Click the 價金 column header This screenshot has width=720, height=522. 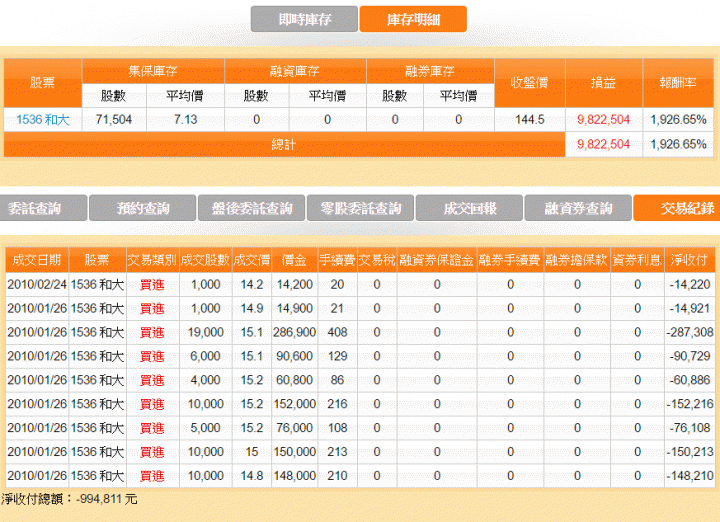294,260
